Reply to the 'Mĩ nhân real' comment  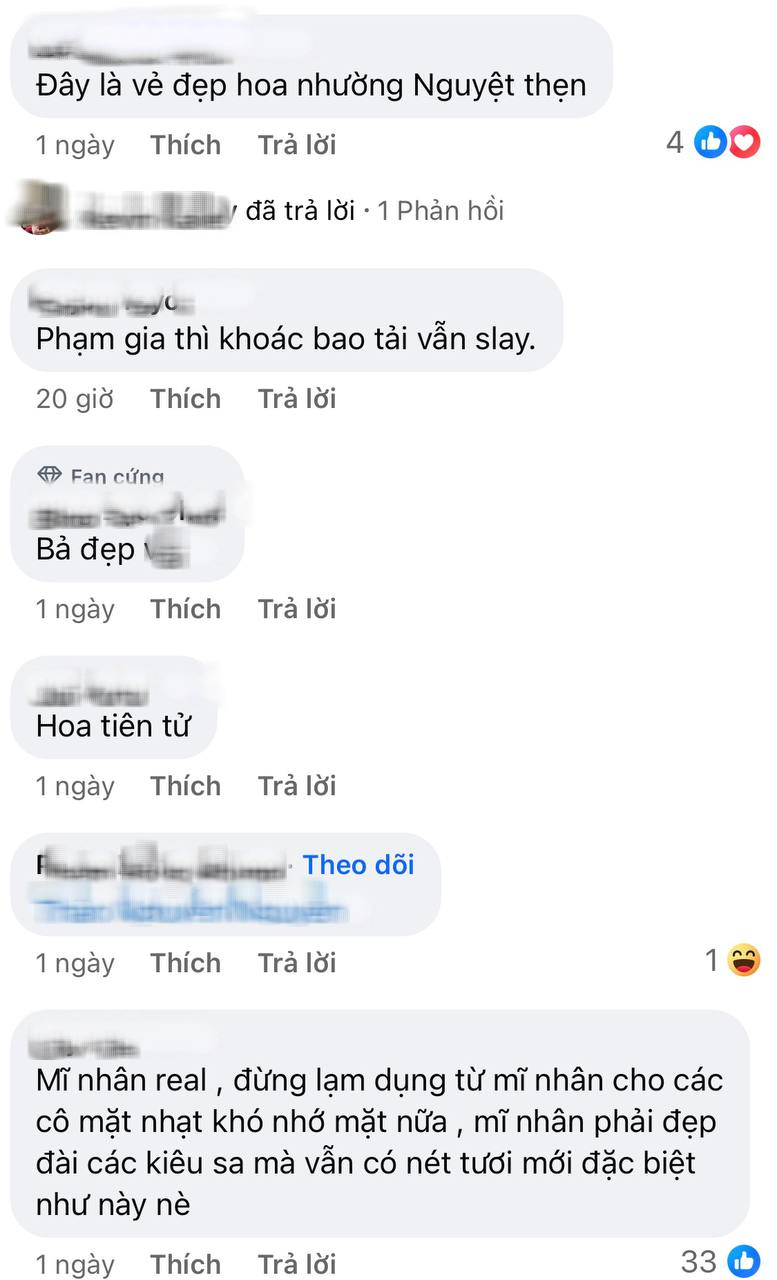click(x=297, y=1263)
